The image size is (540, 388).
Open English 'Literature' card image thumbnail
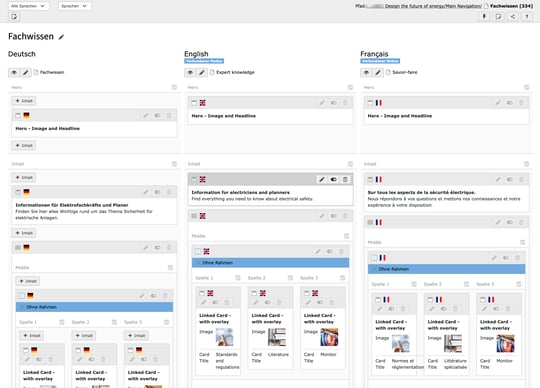click(277, 337)
